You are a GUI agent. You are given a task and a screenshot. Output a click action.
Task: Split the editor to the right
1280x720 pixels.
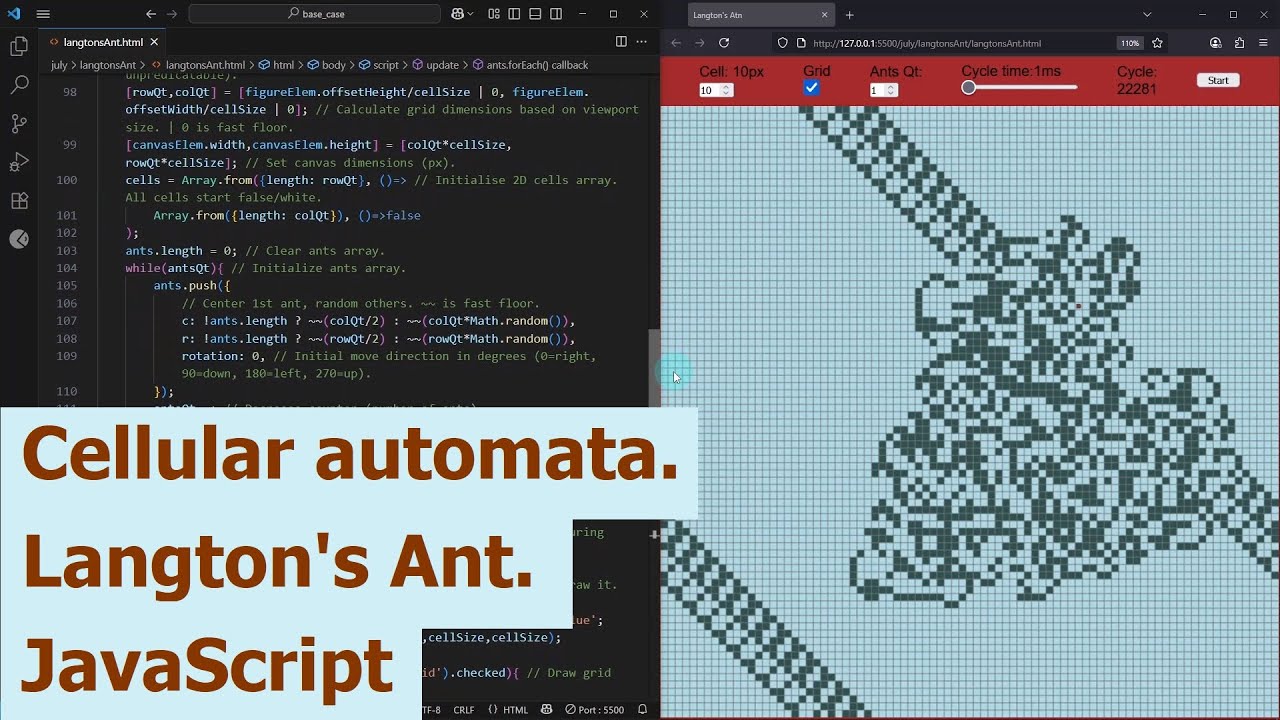coord(621,42)
